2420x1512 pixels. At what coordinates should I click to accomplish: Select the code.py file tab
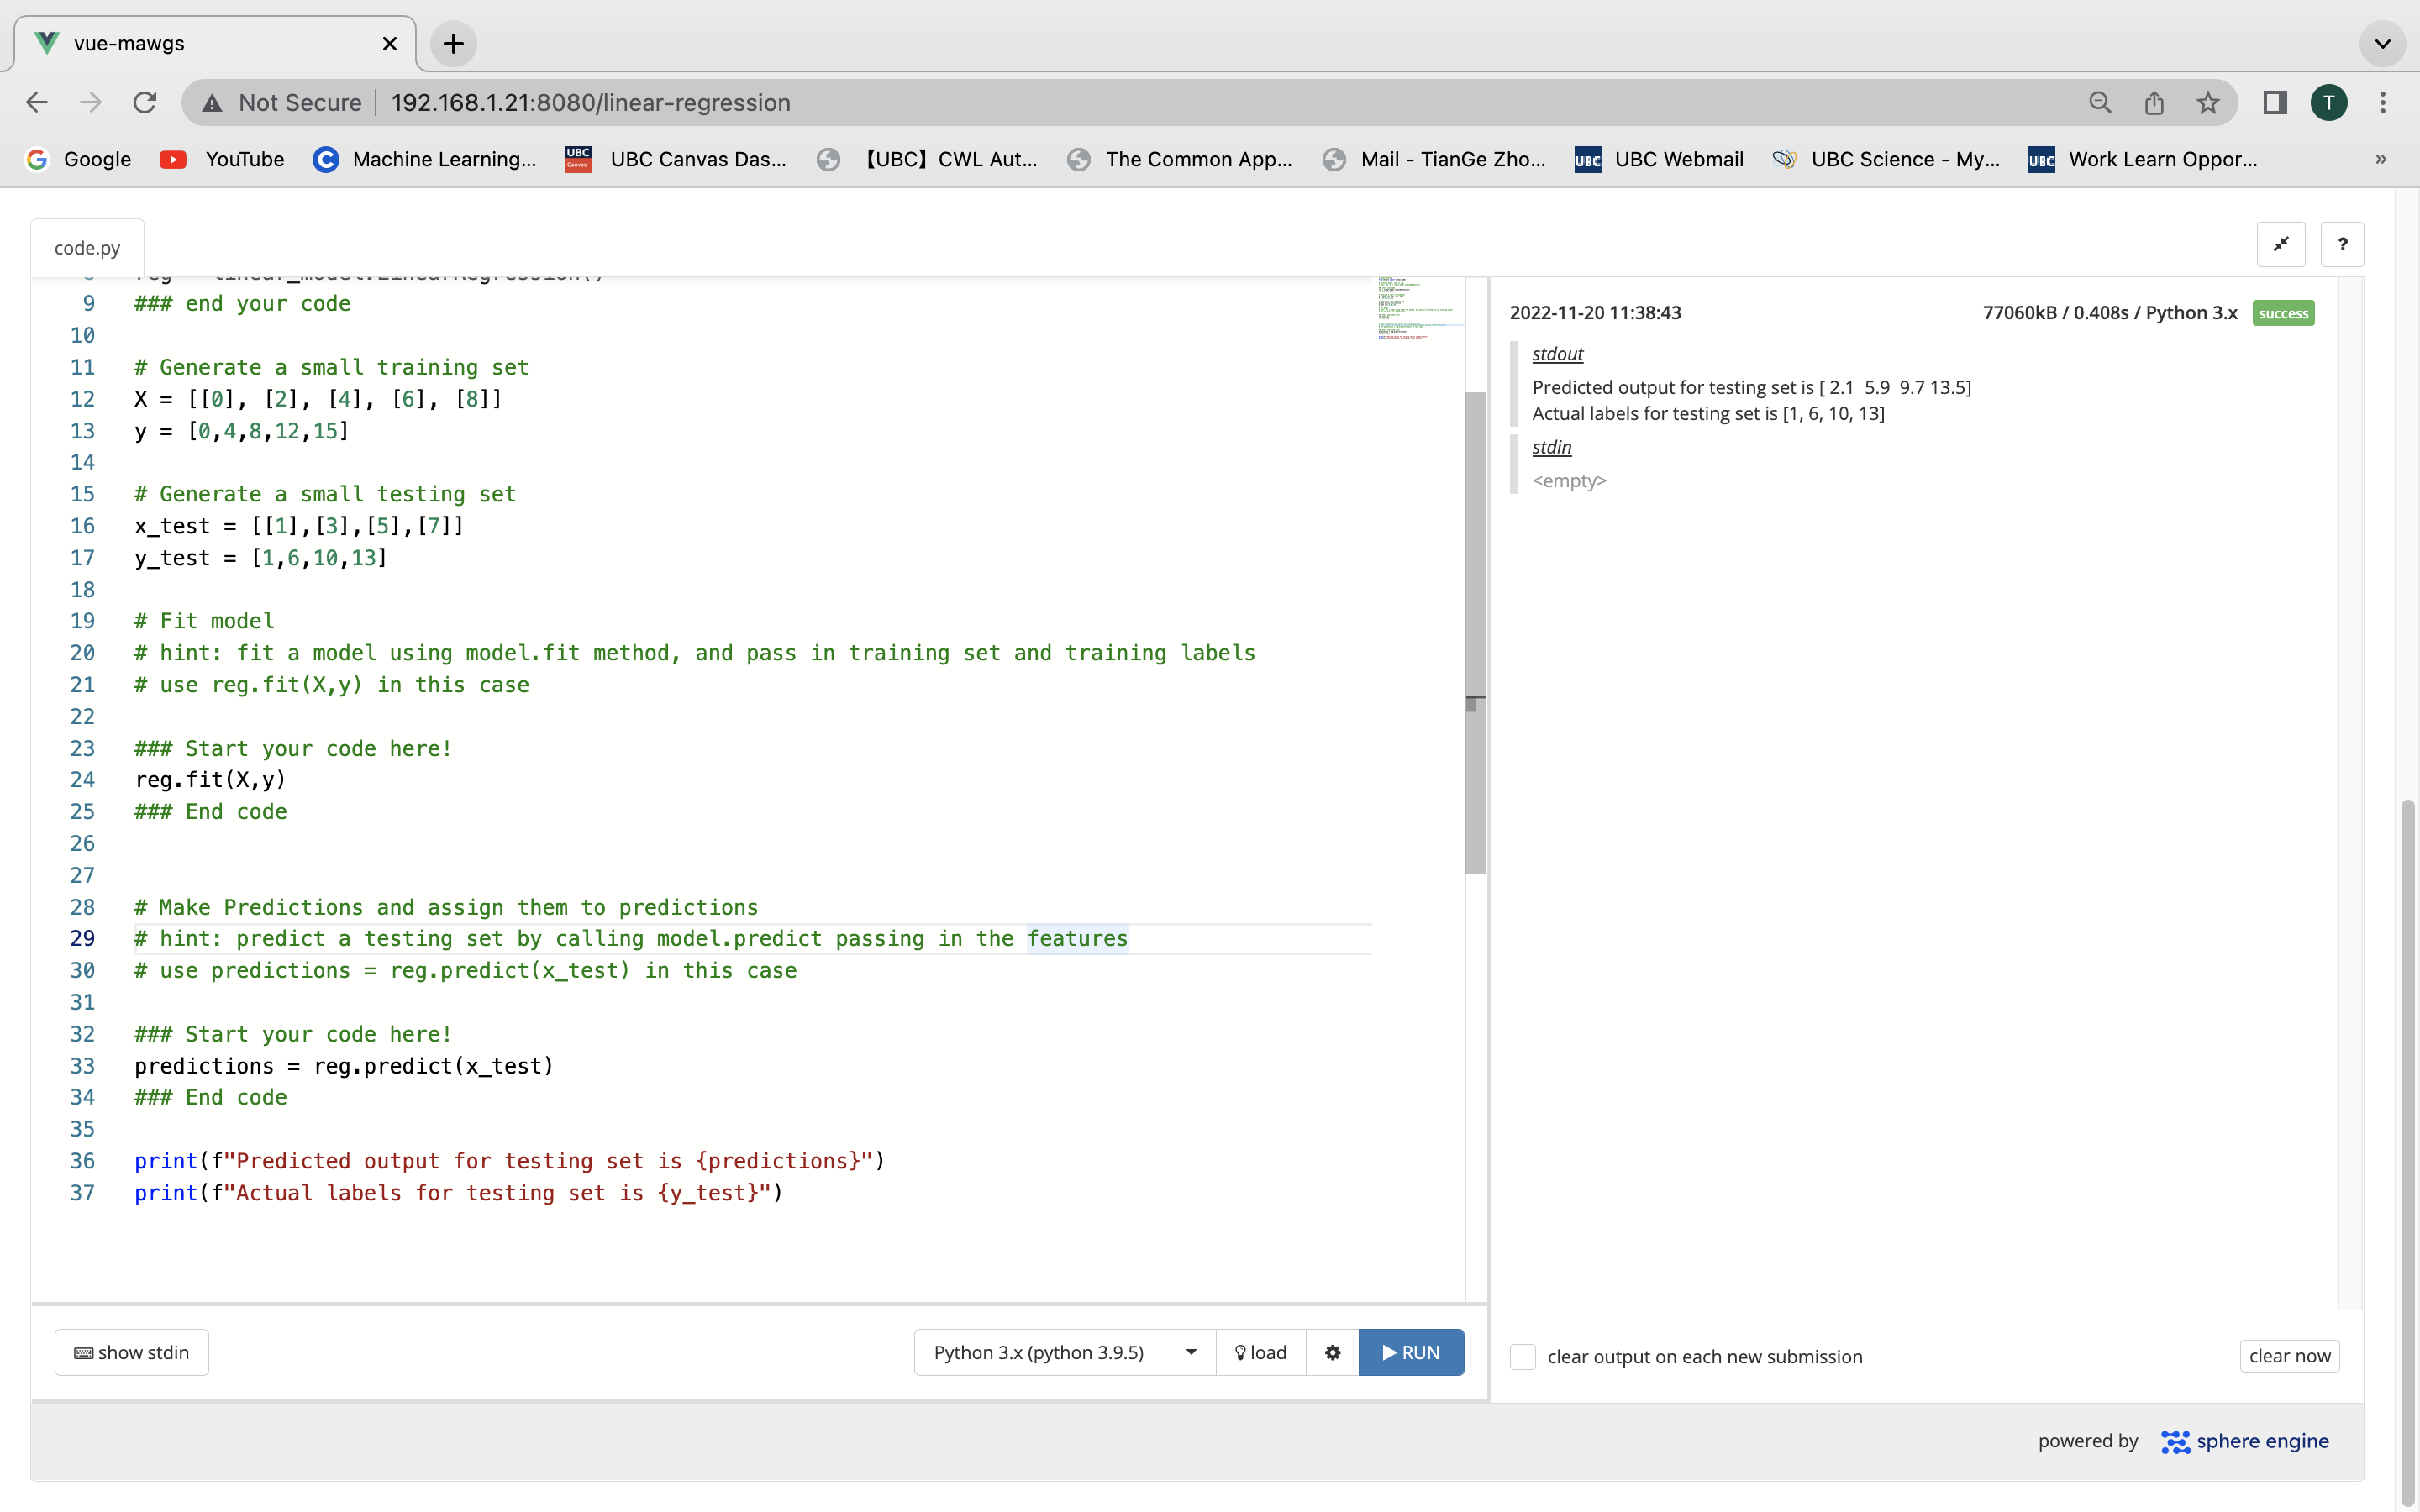87,248
